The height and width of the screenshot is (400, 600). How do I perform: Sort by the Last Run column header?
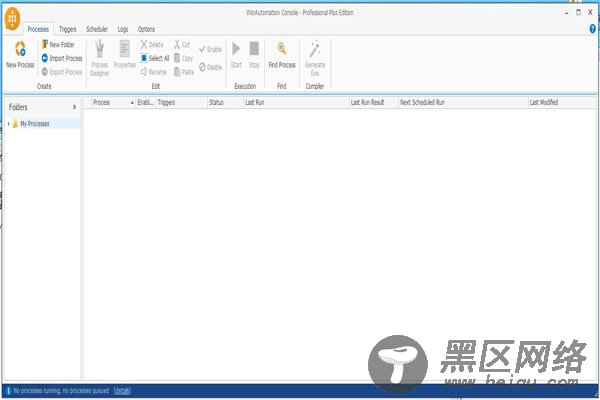(x=297, y=102)
